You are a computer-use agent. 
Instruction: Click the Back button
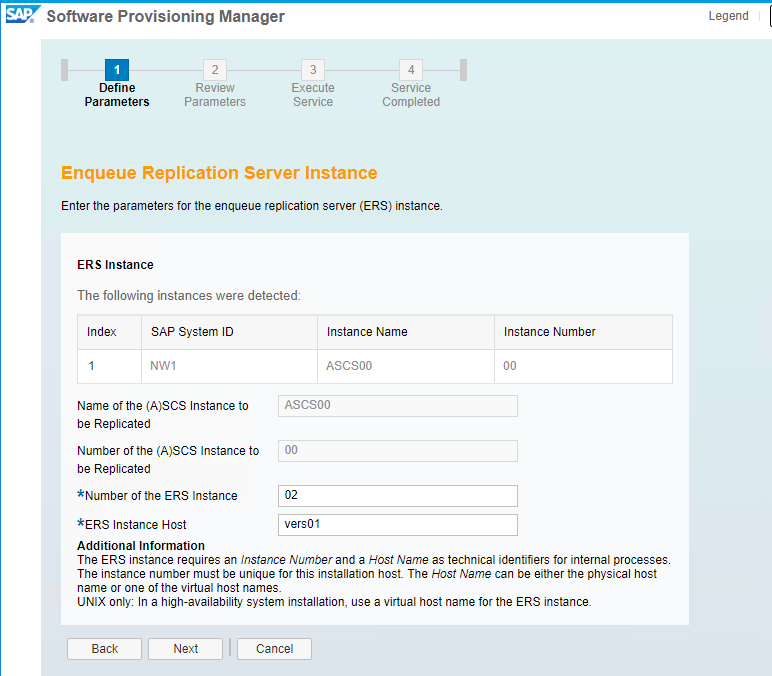(x=104, y=649)
